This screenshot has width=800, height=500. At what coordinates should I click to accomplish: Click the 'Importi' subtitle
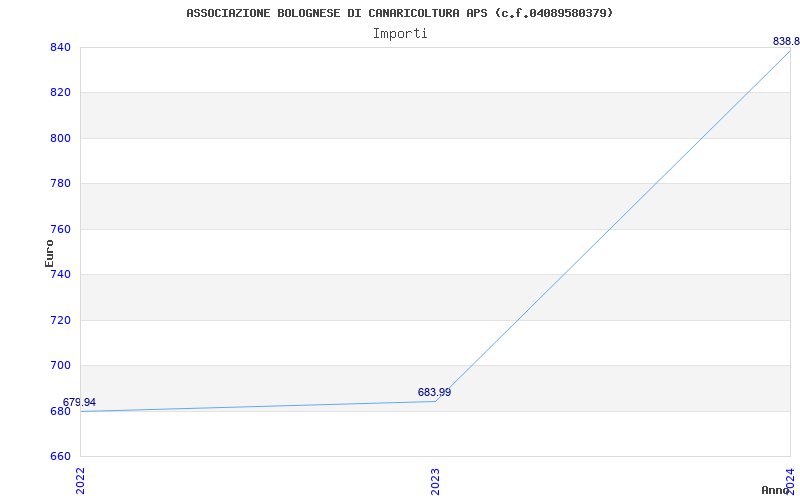tap(400, 34)
